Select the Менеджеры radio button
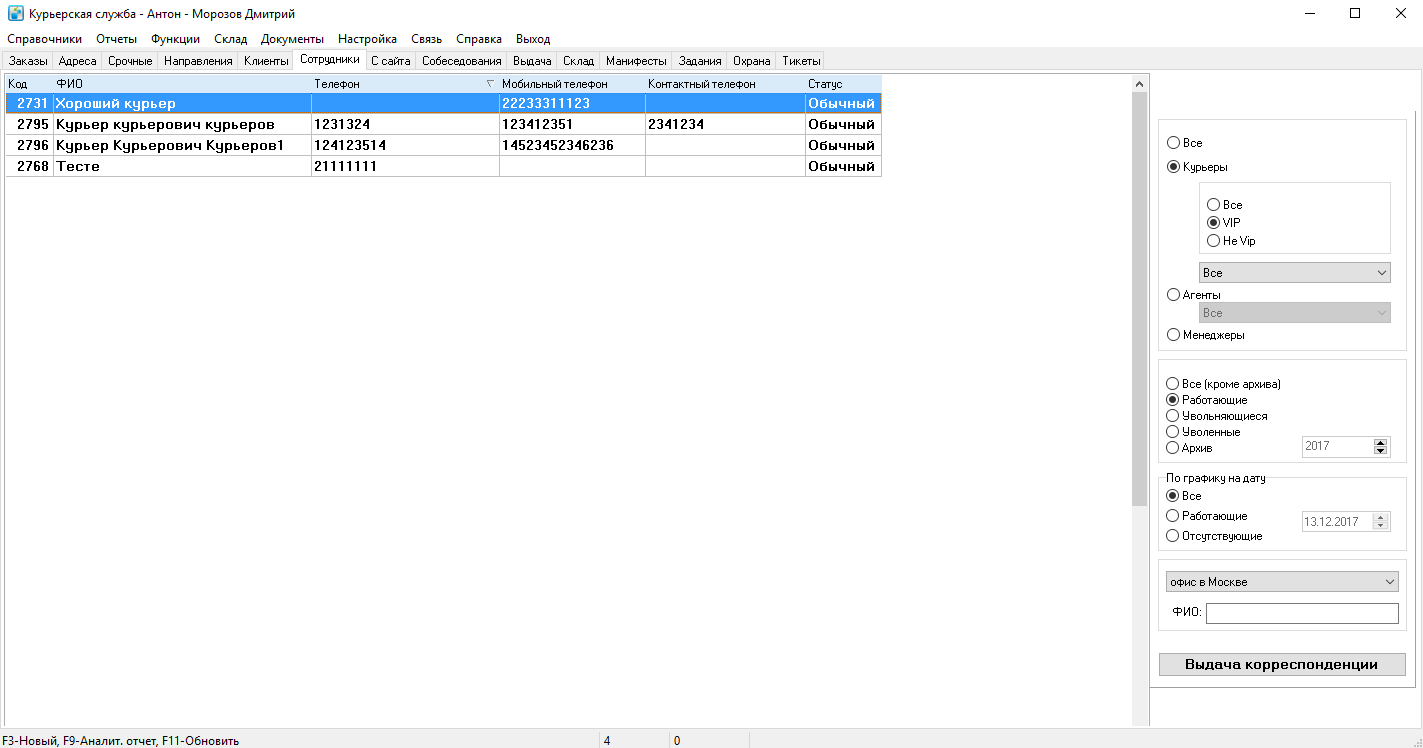Viewport: 1423px width, 748px height. [x=1174, y=335]
